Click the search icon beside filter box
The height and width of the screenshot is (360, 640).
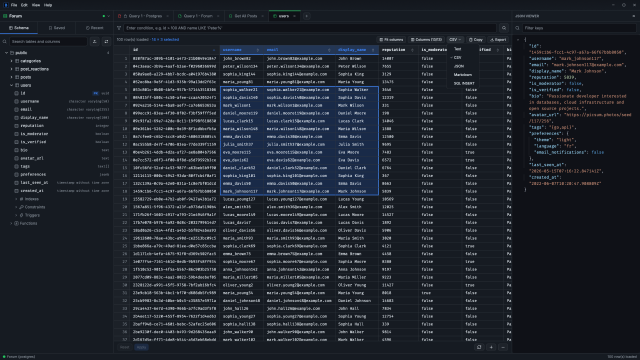[x=504, y=28]
